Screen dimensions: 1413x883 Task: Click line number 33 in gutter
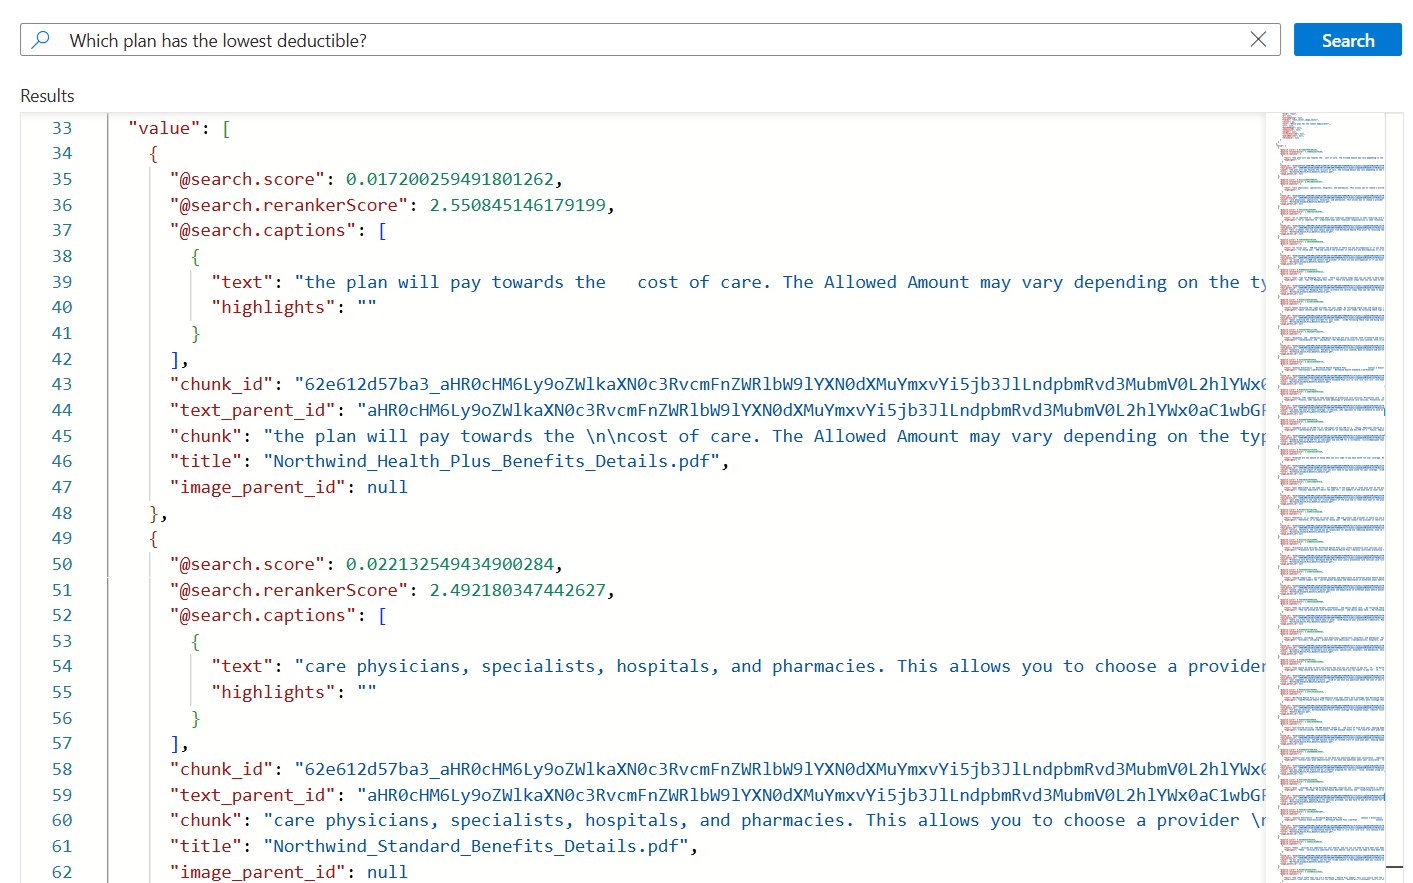(x=62, y=128)
